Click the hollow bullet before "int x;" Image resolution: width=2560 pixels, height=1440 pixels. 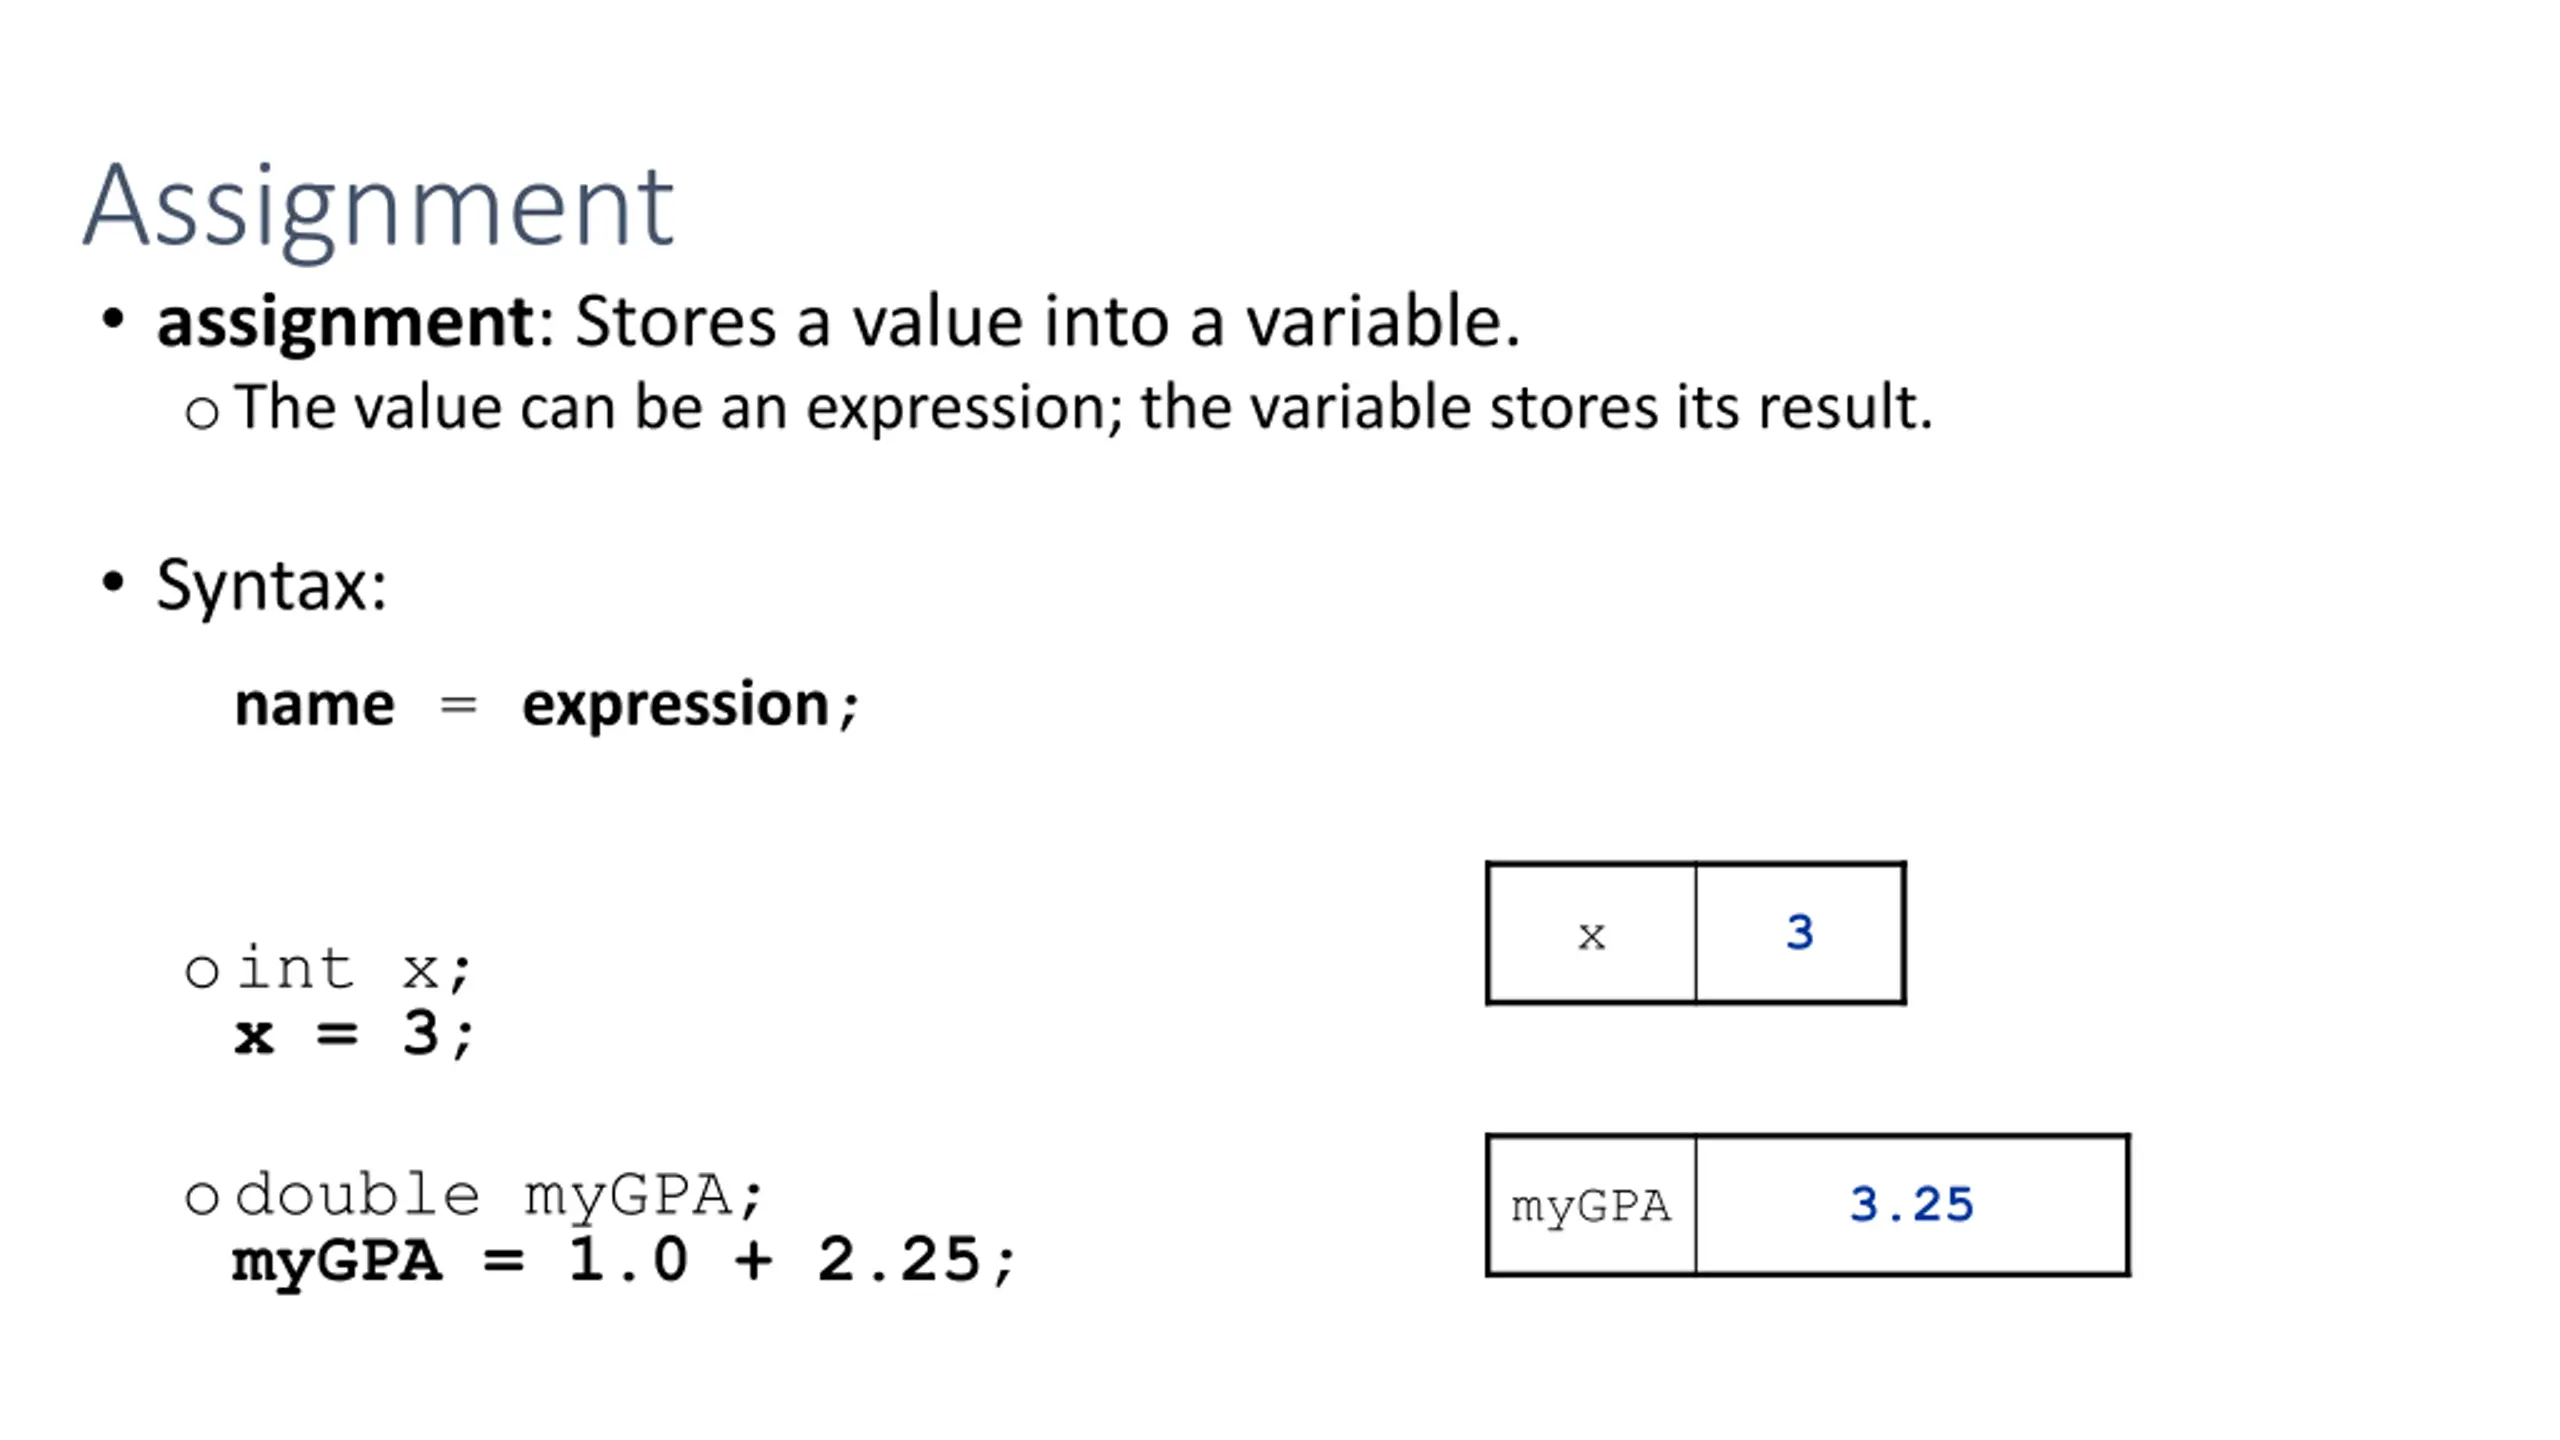tap(202, 971)
